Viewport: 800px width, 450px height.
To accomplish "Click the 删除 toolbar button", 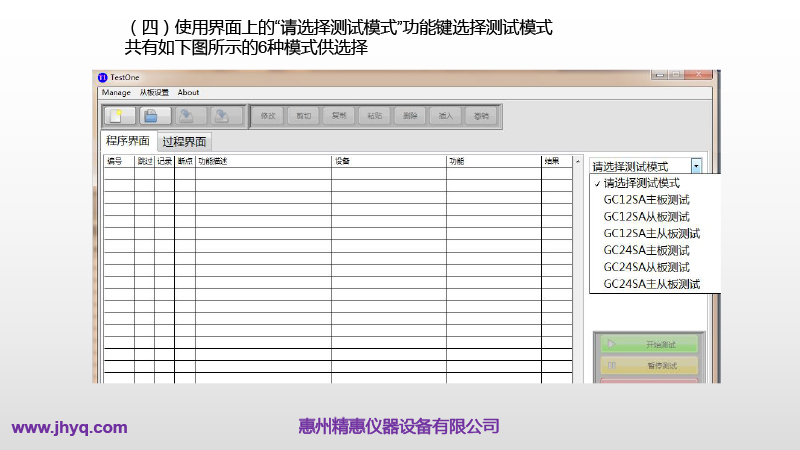I will click(x=410, y=116).
